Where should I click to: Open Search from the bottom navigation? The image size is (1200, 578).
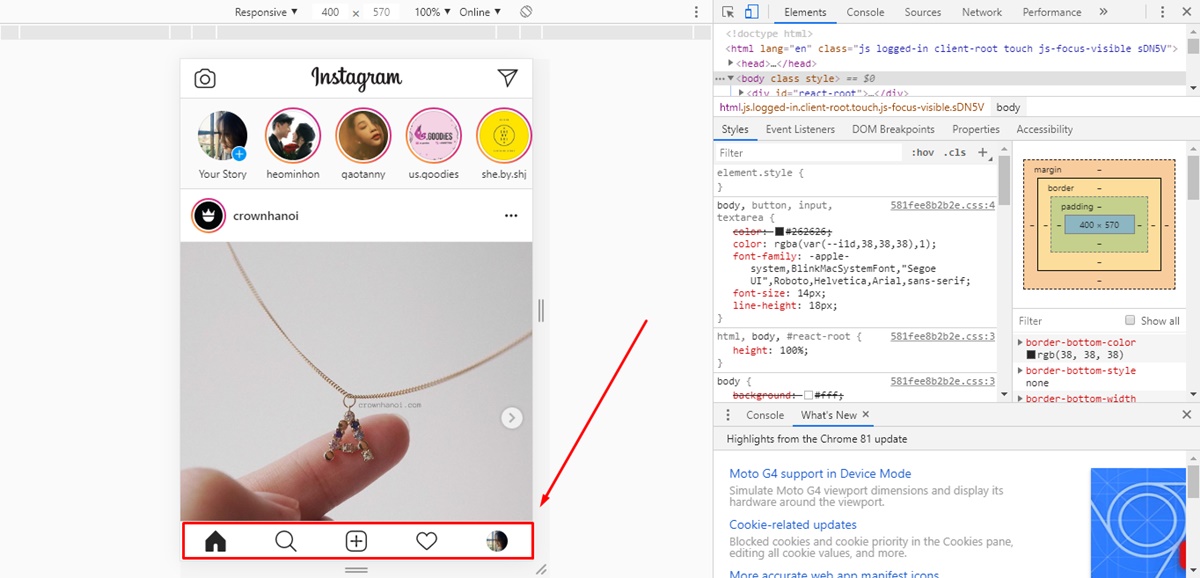click(286, 541)
